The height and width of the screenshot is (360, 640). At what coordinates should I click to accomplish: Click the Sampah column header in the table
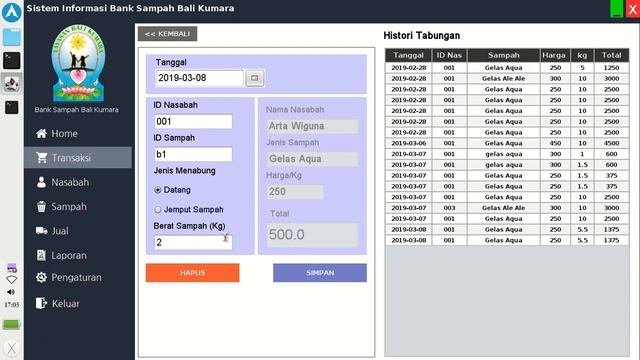(504, 55)
